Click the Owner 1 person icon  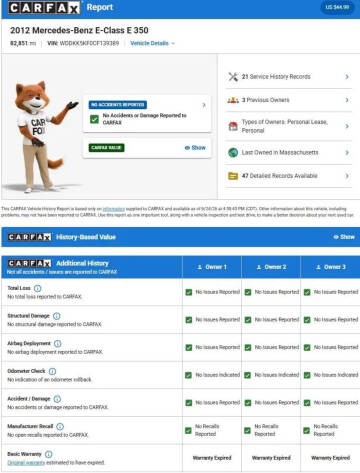pos(200,267)
